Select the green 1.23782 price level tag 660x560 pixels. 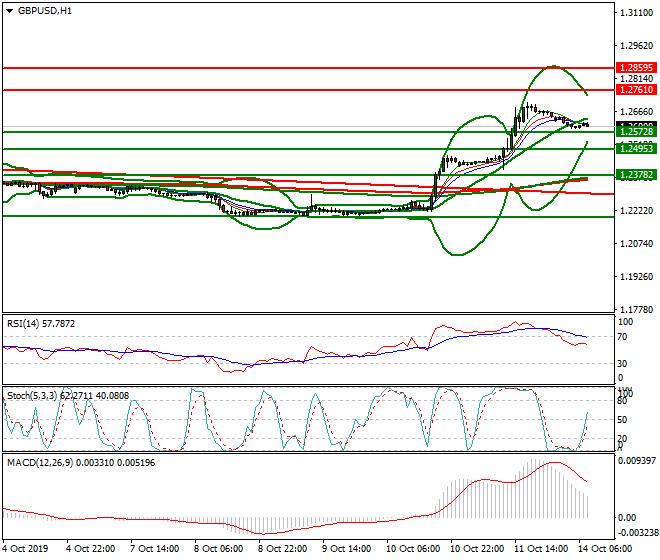634,174
